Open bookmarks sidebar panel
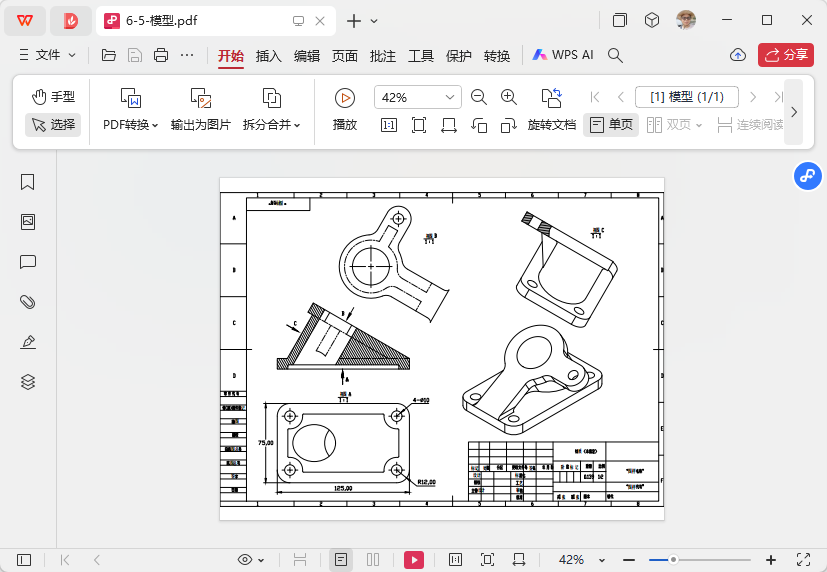The height and width of the screenshot is (572, 827). (x=27, y=182)
